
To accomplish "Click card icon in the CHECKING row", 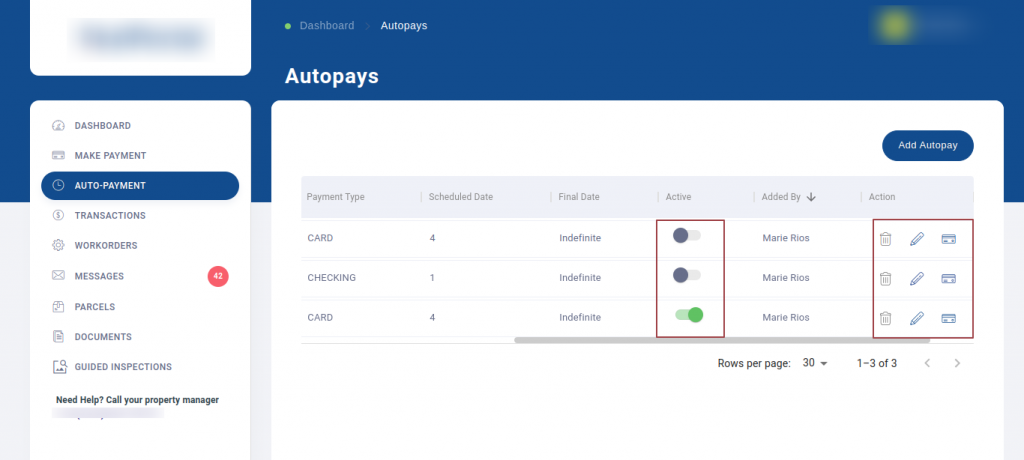I will pos(948,279).
